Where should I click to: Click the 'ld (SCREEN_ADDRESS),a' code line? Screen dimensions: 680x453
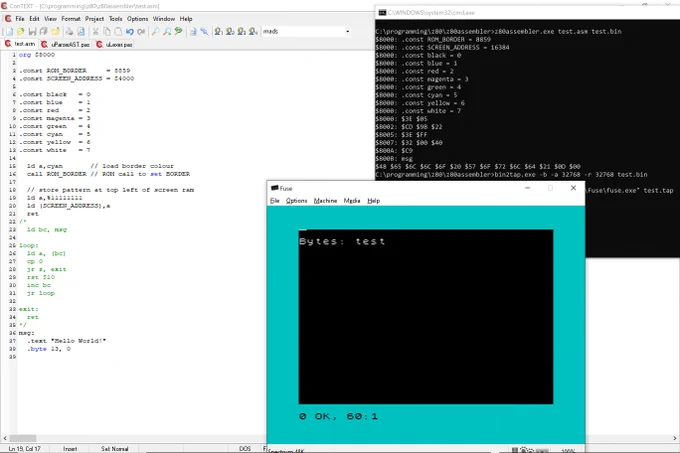coord(69,206)
